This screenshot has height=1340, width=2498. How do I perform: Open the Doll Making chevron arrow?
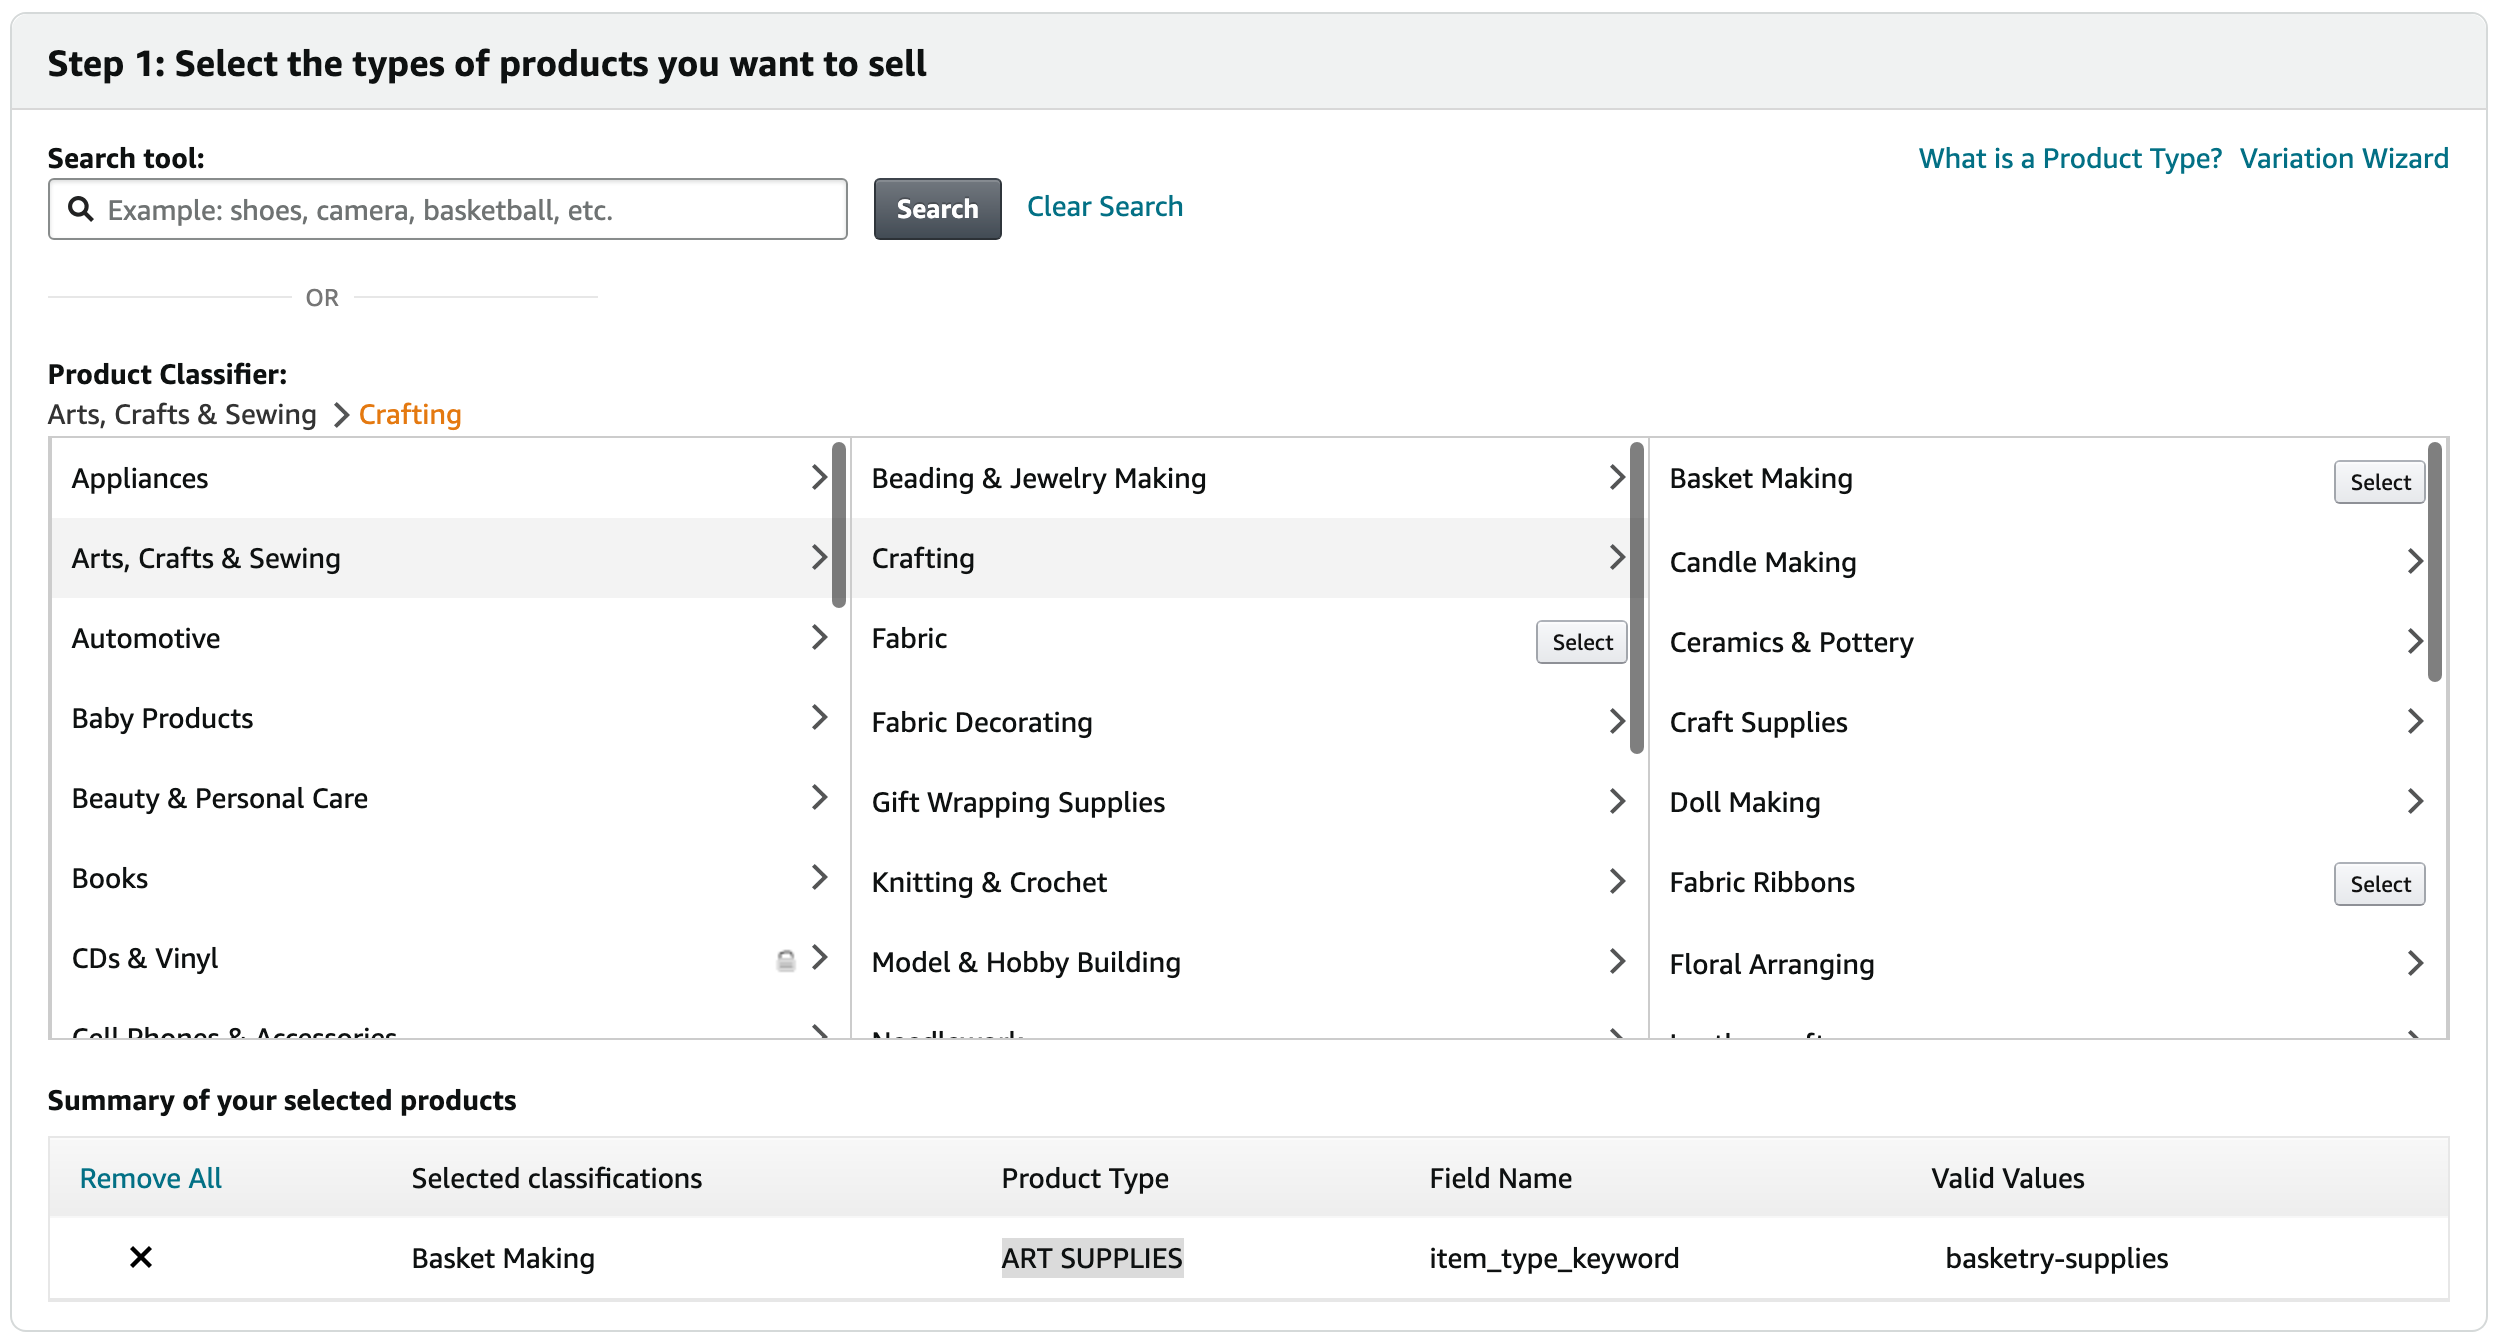2415,801
